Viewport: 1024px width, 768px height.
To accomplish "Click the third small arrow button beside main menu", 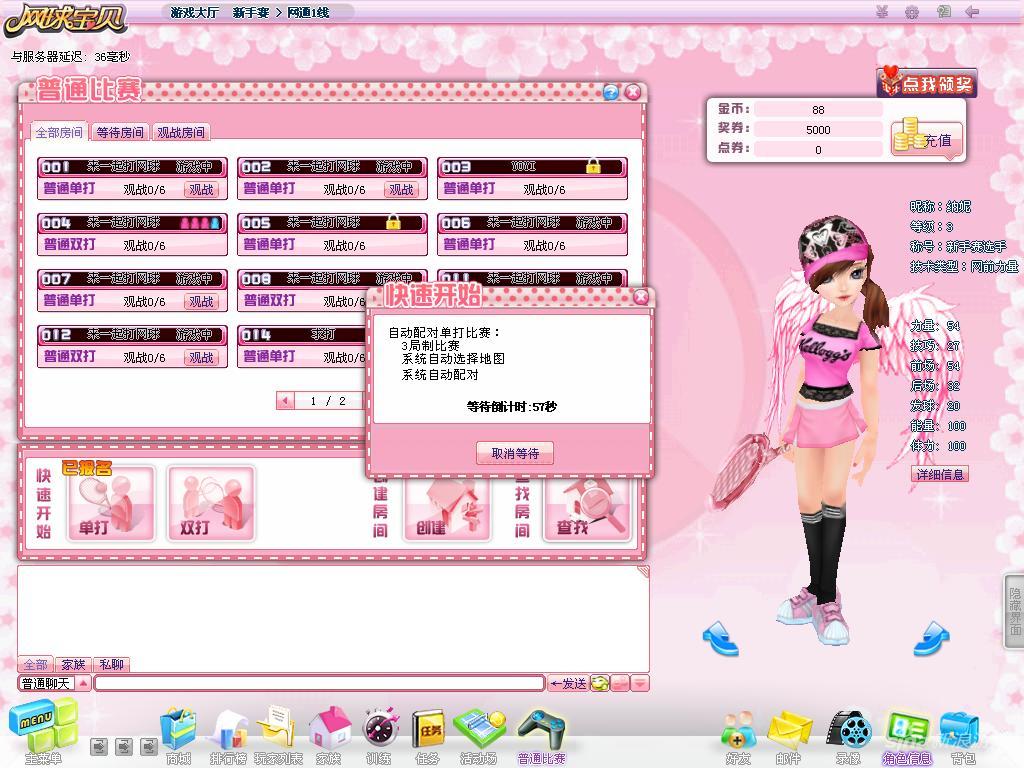I will pyautogui.click(x=150, y=746).
